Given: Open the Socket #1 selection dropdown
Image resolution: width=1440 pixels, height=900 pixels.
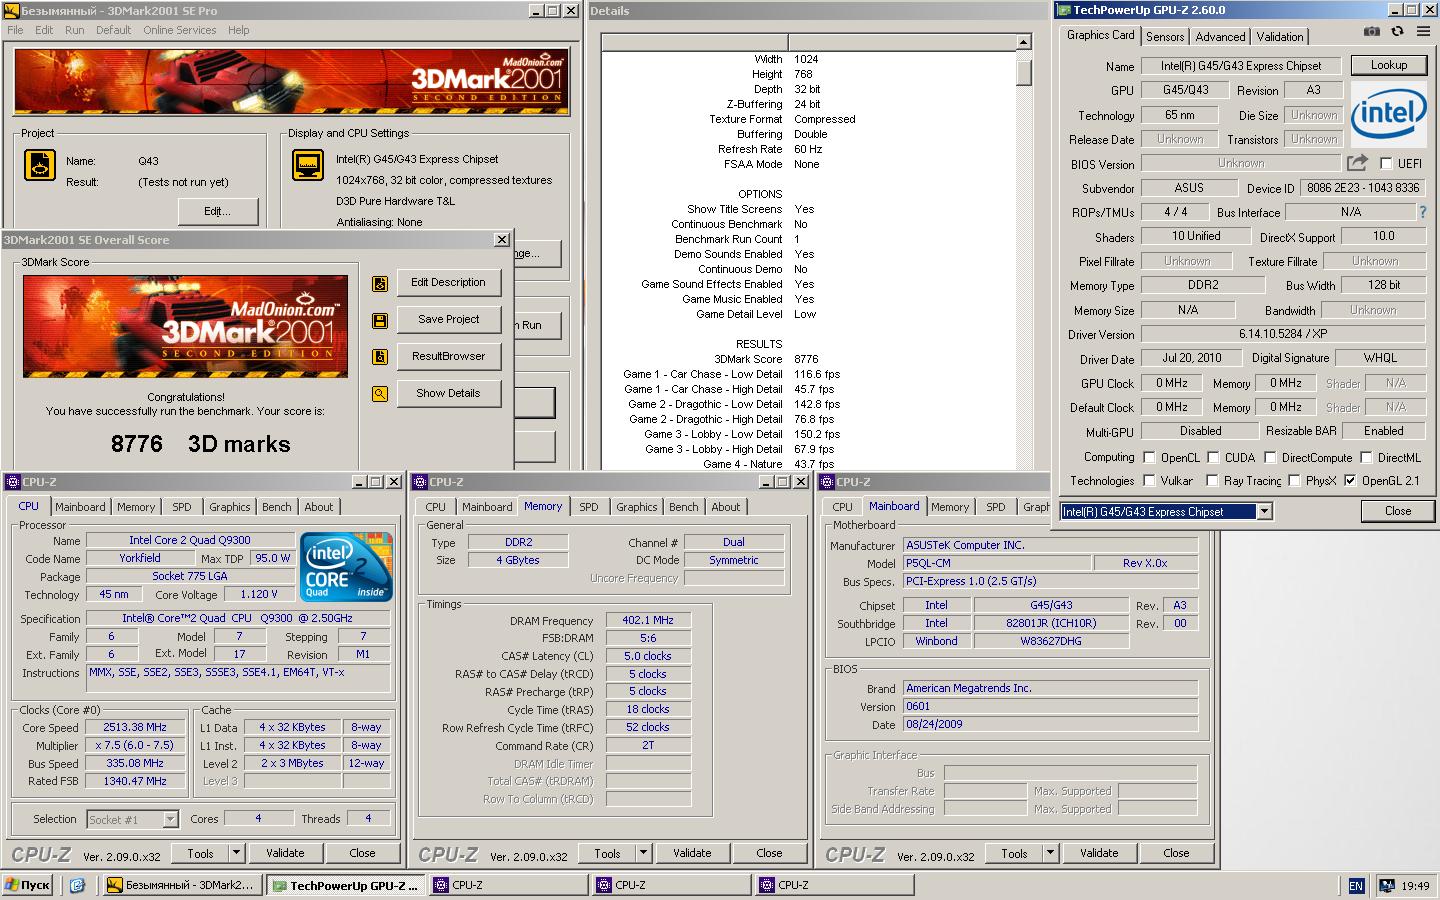Looking at the screenshot, I should pyautogui.click(x=170, y=819).
